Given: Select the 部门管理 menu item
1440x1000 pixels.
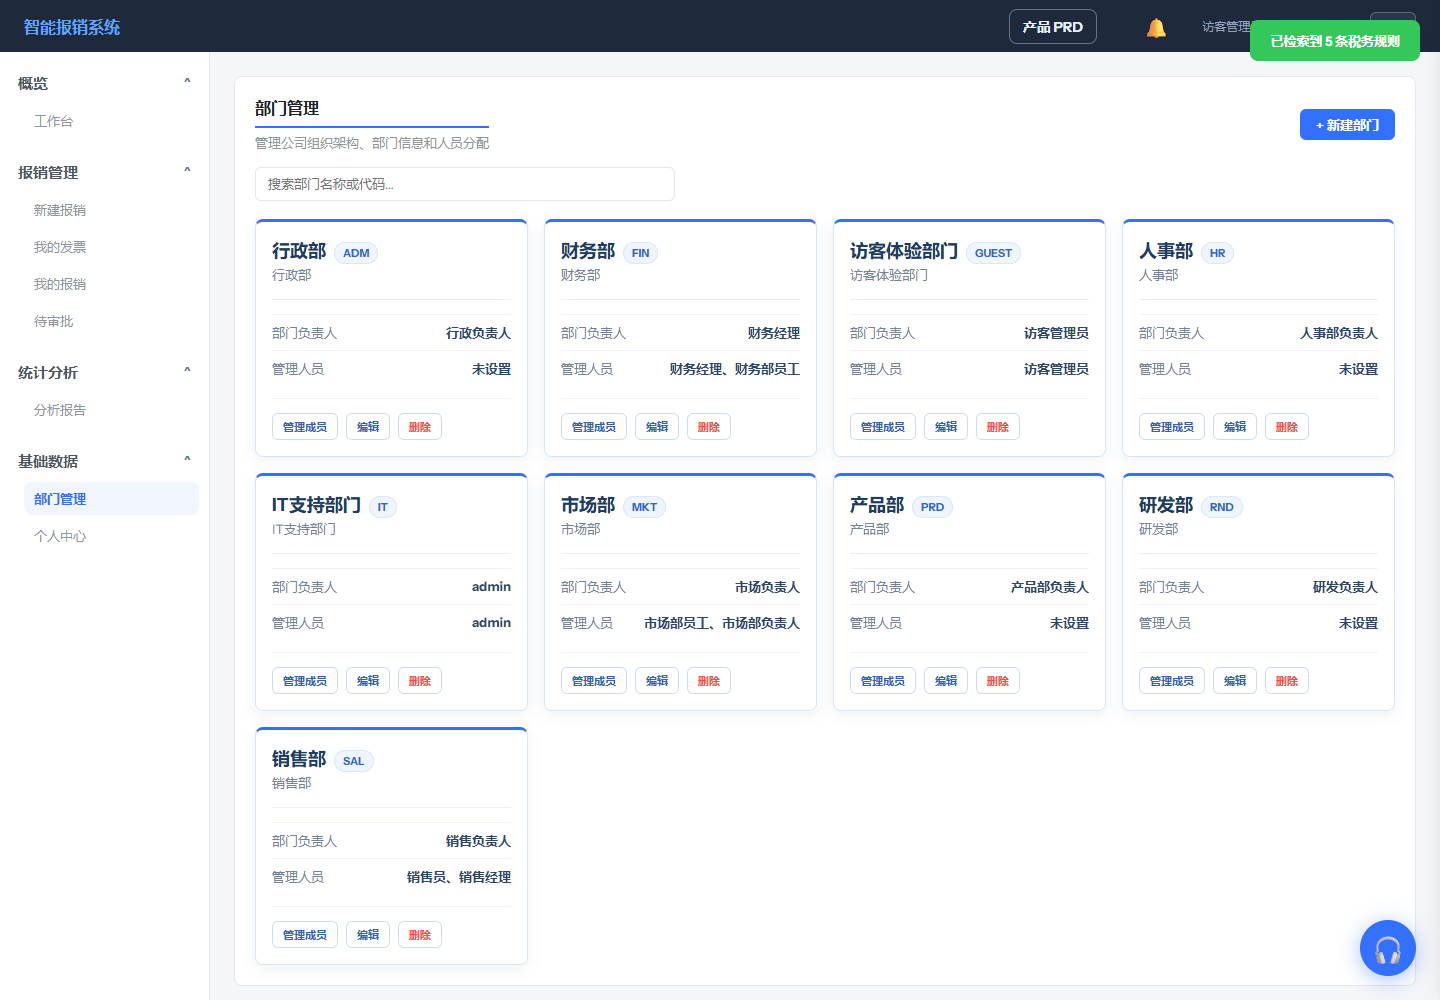Looking at the screenshot, I should [111, 499].
